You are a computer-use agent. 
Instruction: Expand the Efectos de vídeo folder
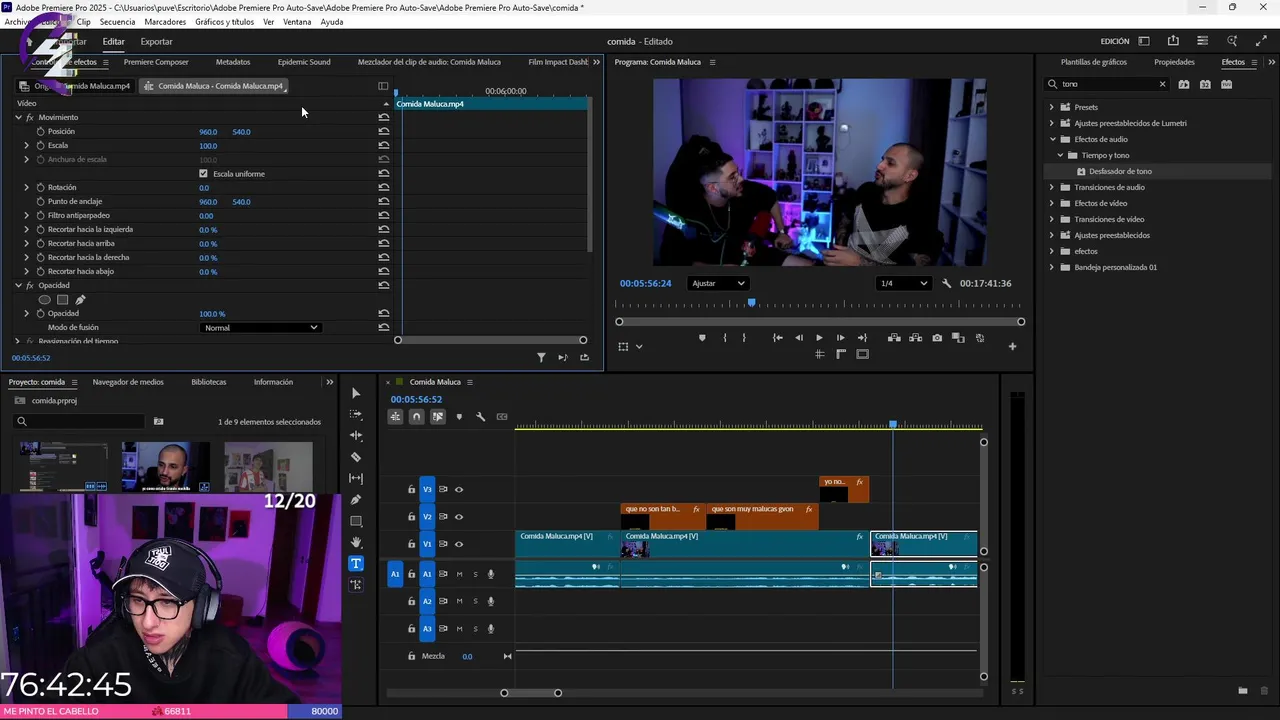(1051, 203)
